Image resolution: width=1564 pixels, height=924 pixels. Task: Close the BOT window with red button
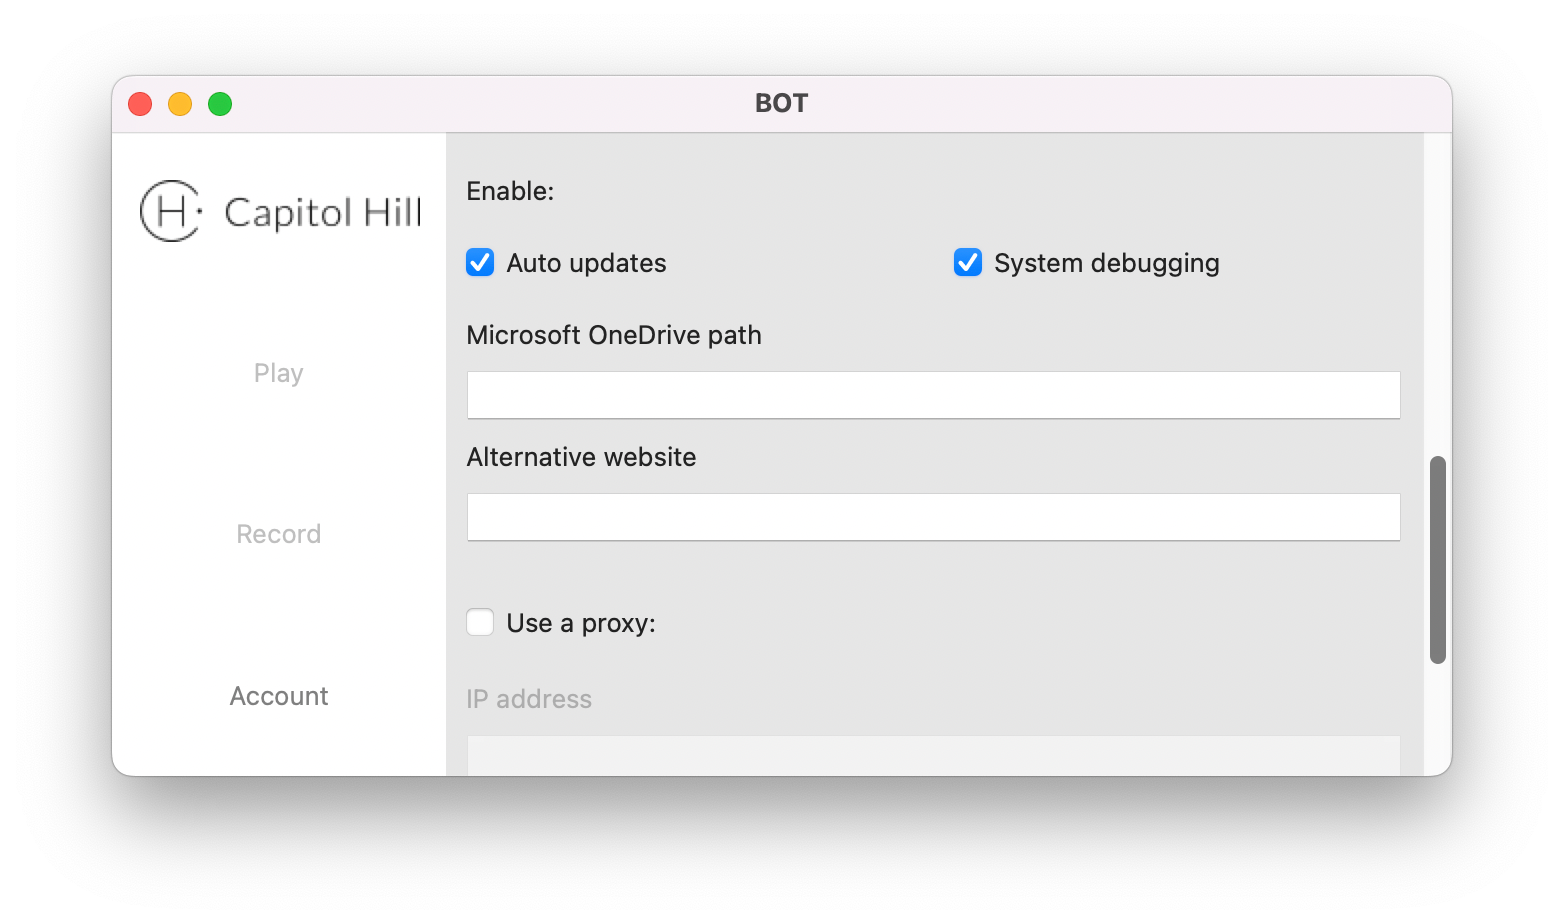140,104
